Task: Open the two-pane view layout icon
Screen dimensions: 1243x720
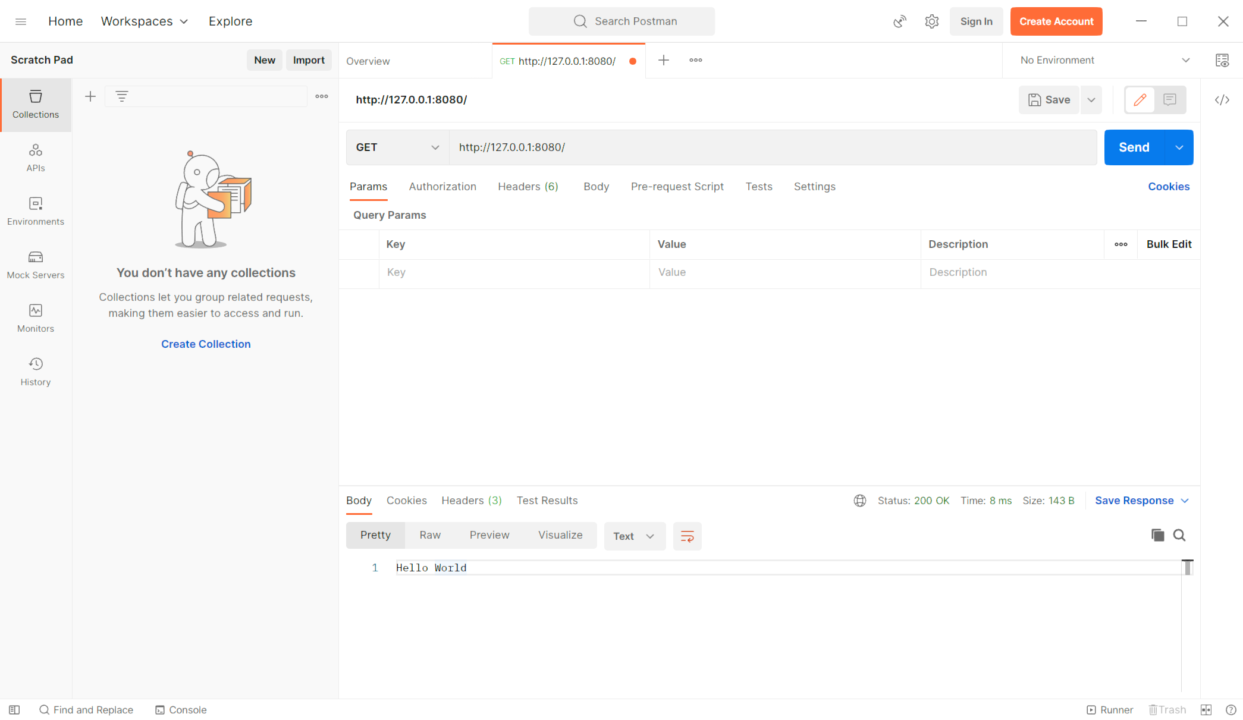Action: pos(1206,710)
